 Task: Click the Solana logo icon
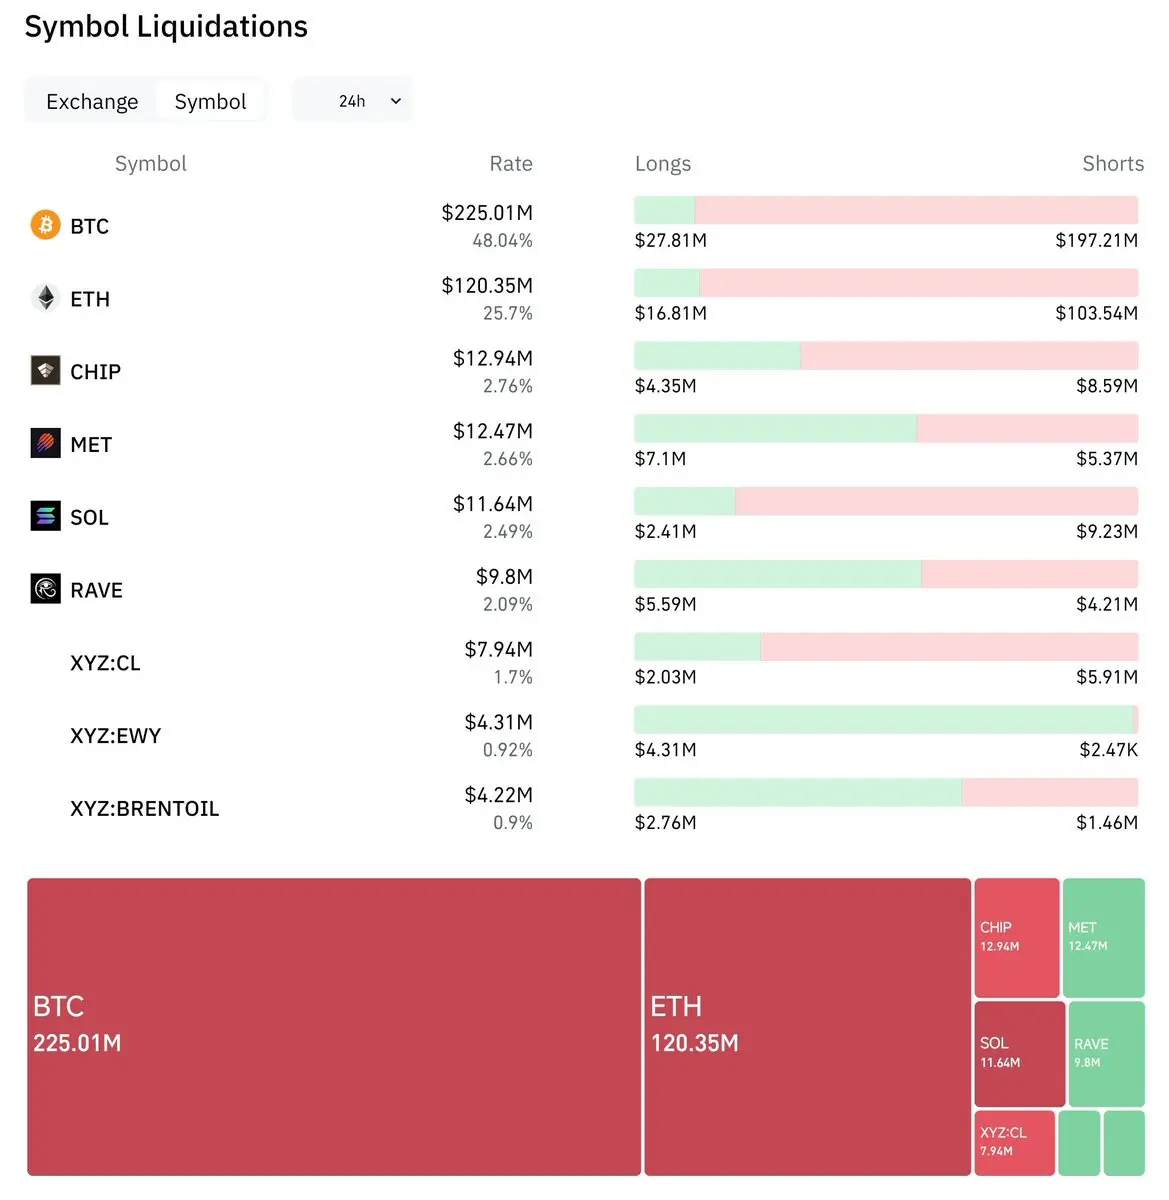pyautogui.click(x=45, y=517)
